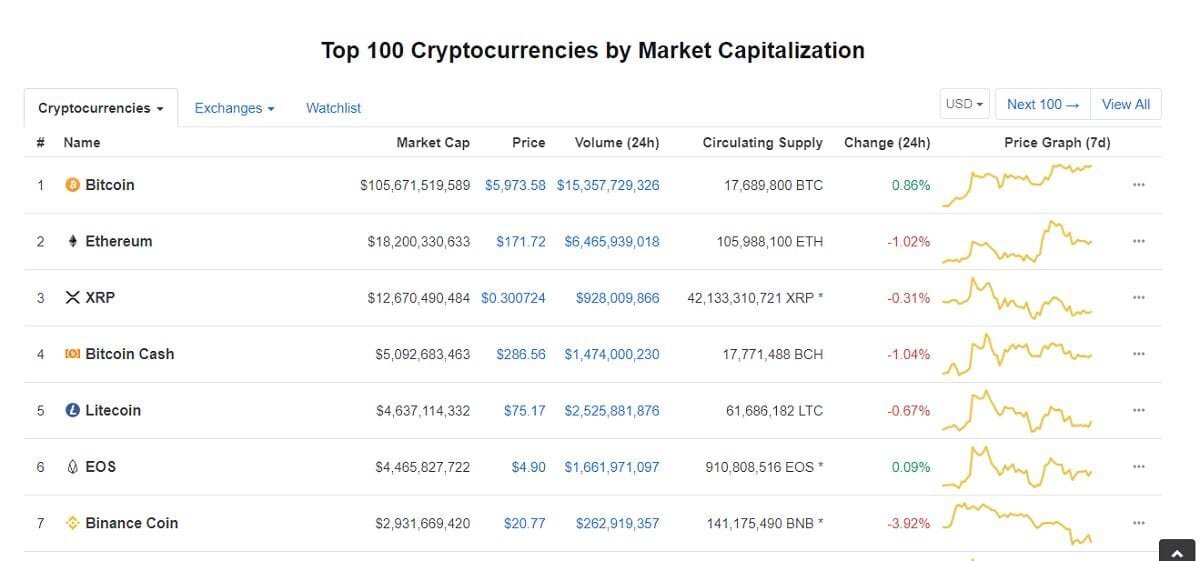This screenshot has width=1200, height=561.
Task: Click the View All button
Action: click(x=1126, y=104)
